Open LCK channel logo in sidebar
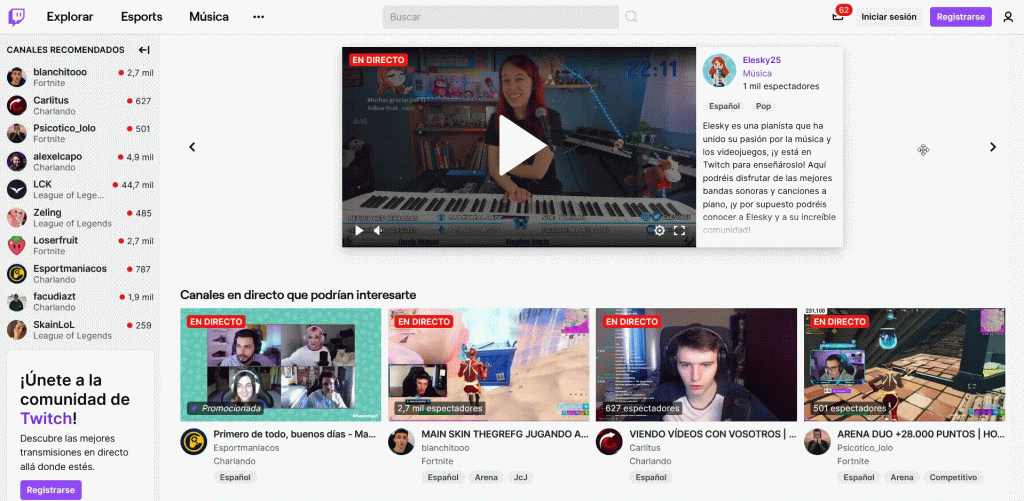The width and height of the screenshot is (1024, 501). (x=16, y=189)
